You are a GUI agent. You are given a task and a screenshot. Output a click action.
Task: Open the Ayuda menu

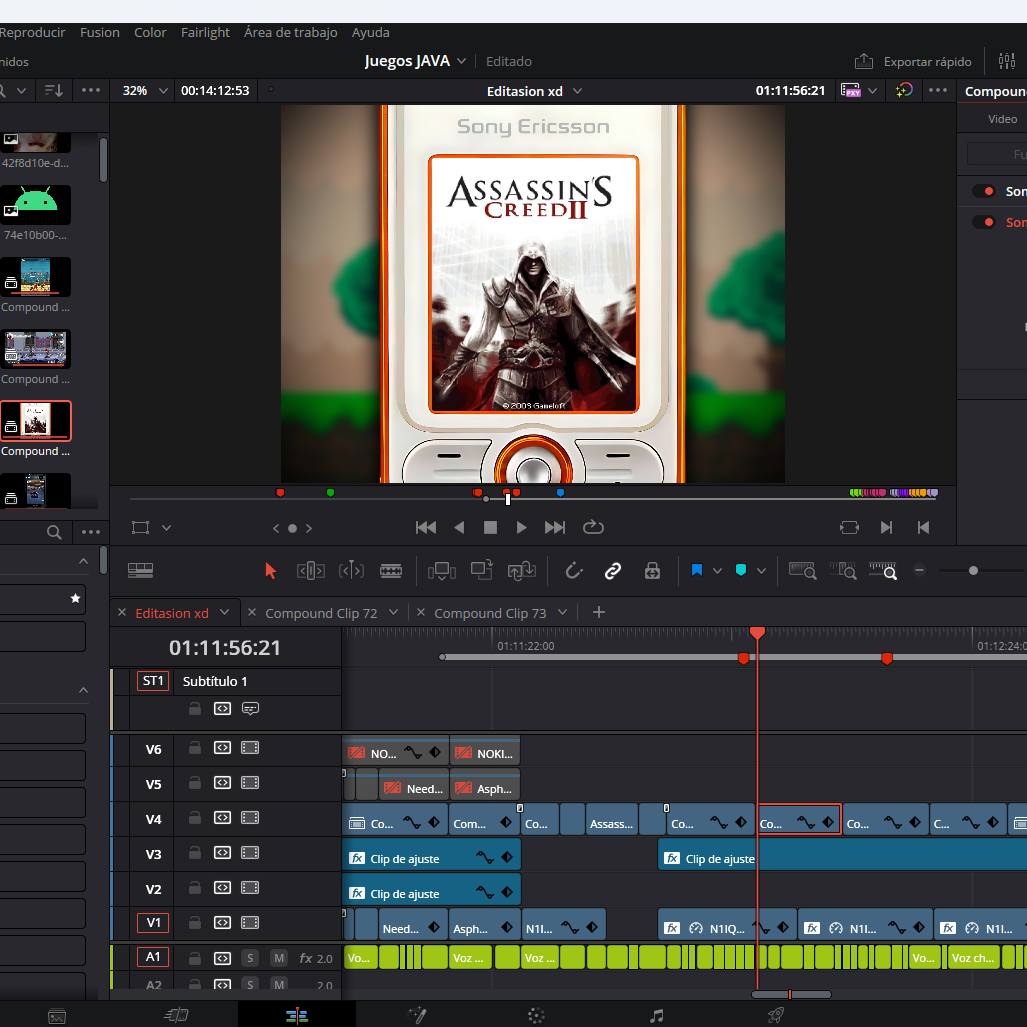(x=371, y=32)
